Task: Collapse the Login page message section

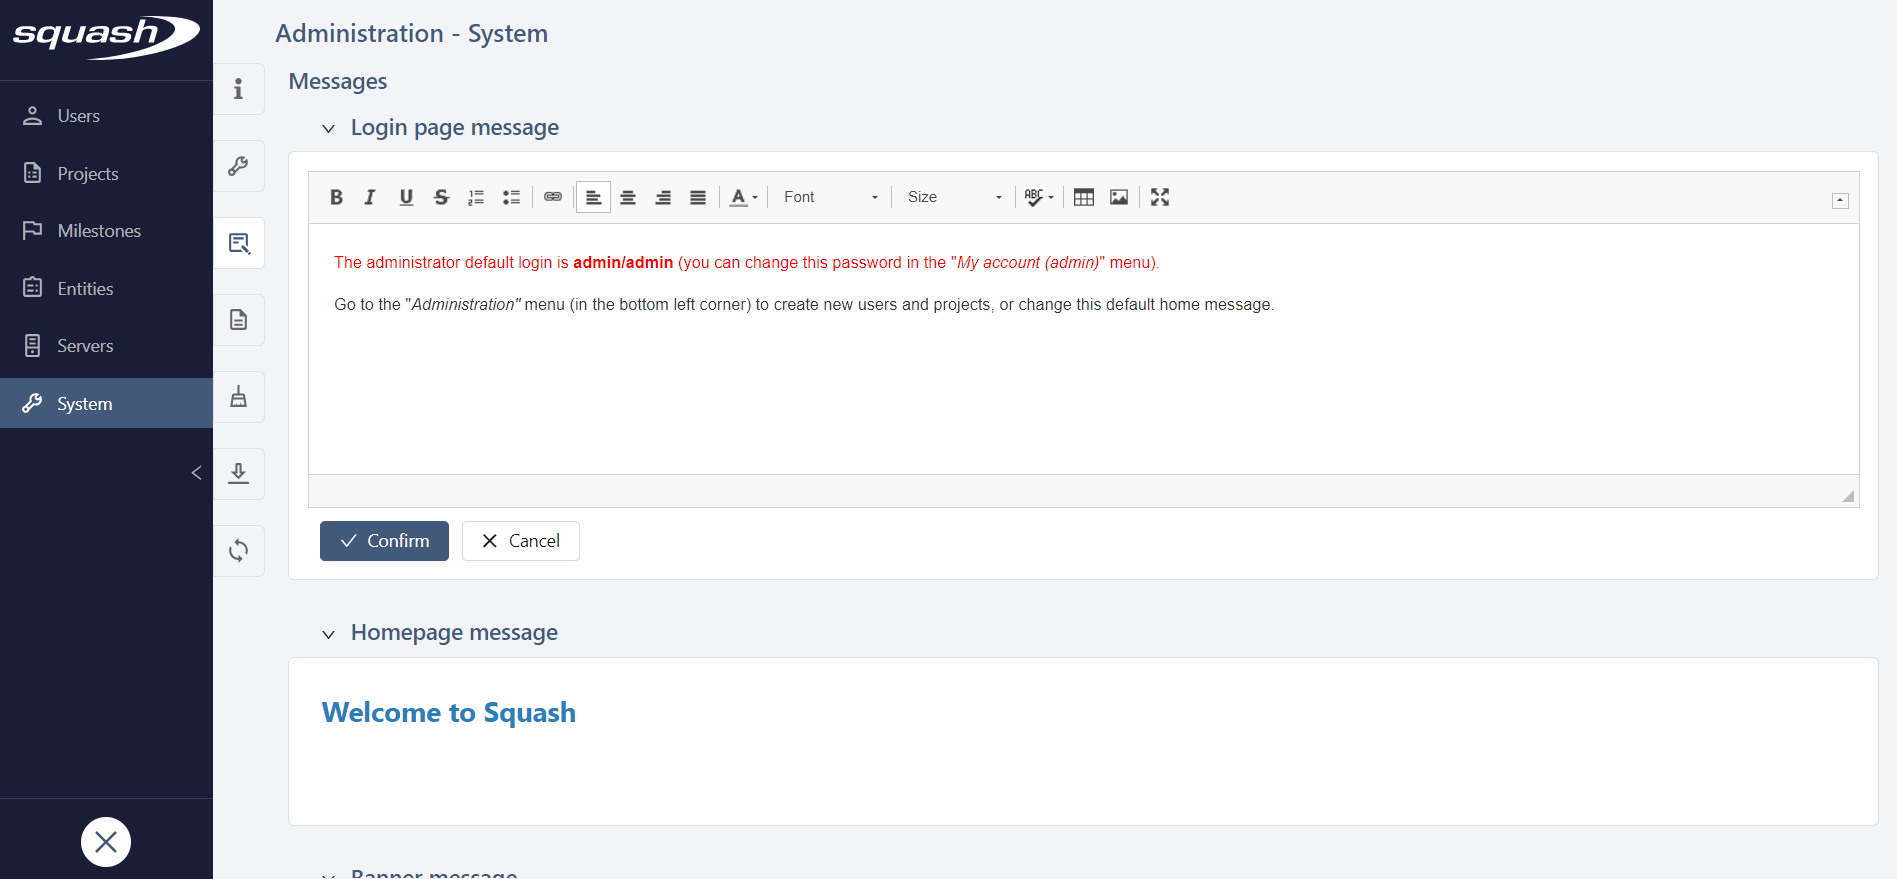Action: coord(328,129)
